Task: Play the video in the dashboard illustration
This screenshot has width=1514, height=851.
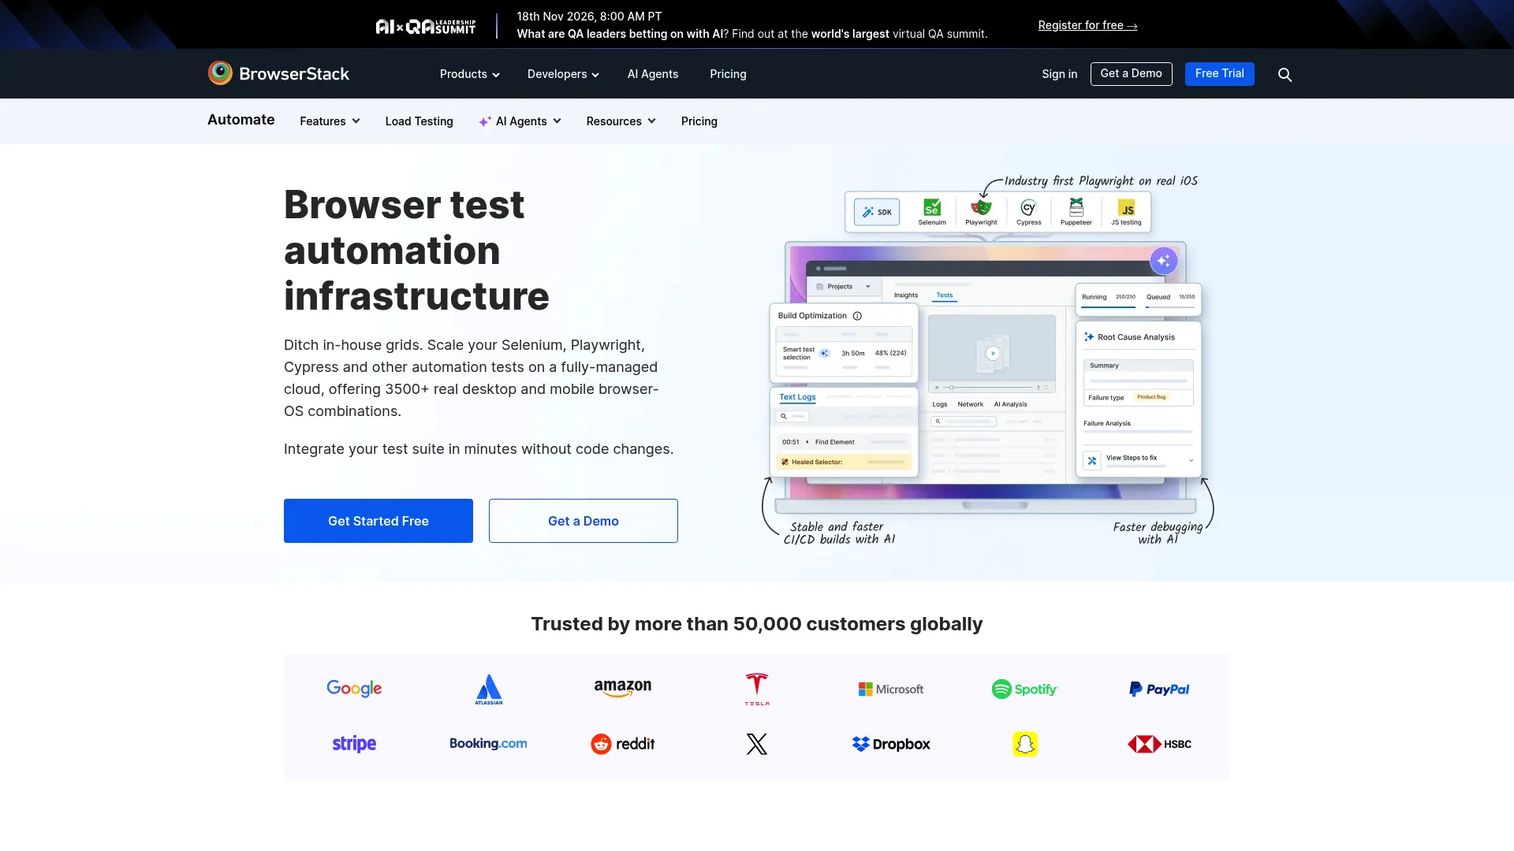Action: click(x=992, y=353)
